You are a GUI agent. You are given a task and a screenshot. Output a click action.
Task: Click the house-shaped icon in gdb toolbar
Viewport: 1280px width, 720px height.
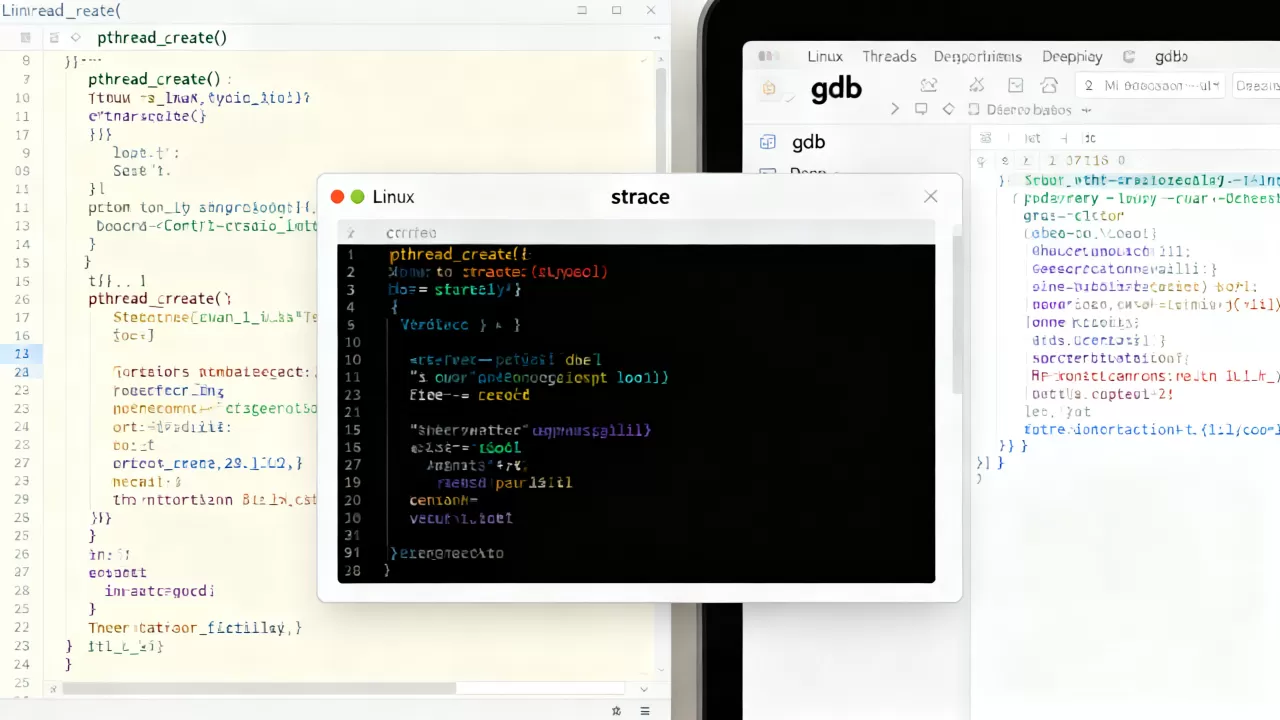coord(1049,86)
